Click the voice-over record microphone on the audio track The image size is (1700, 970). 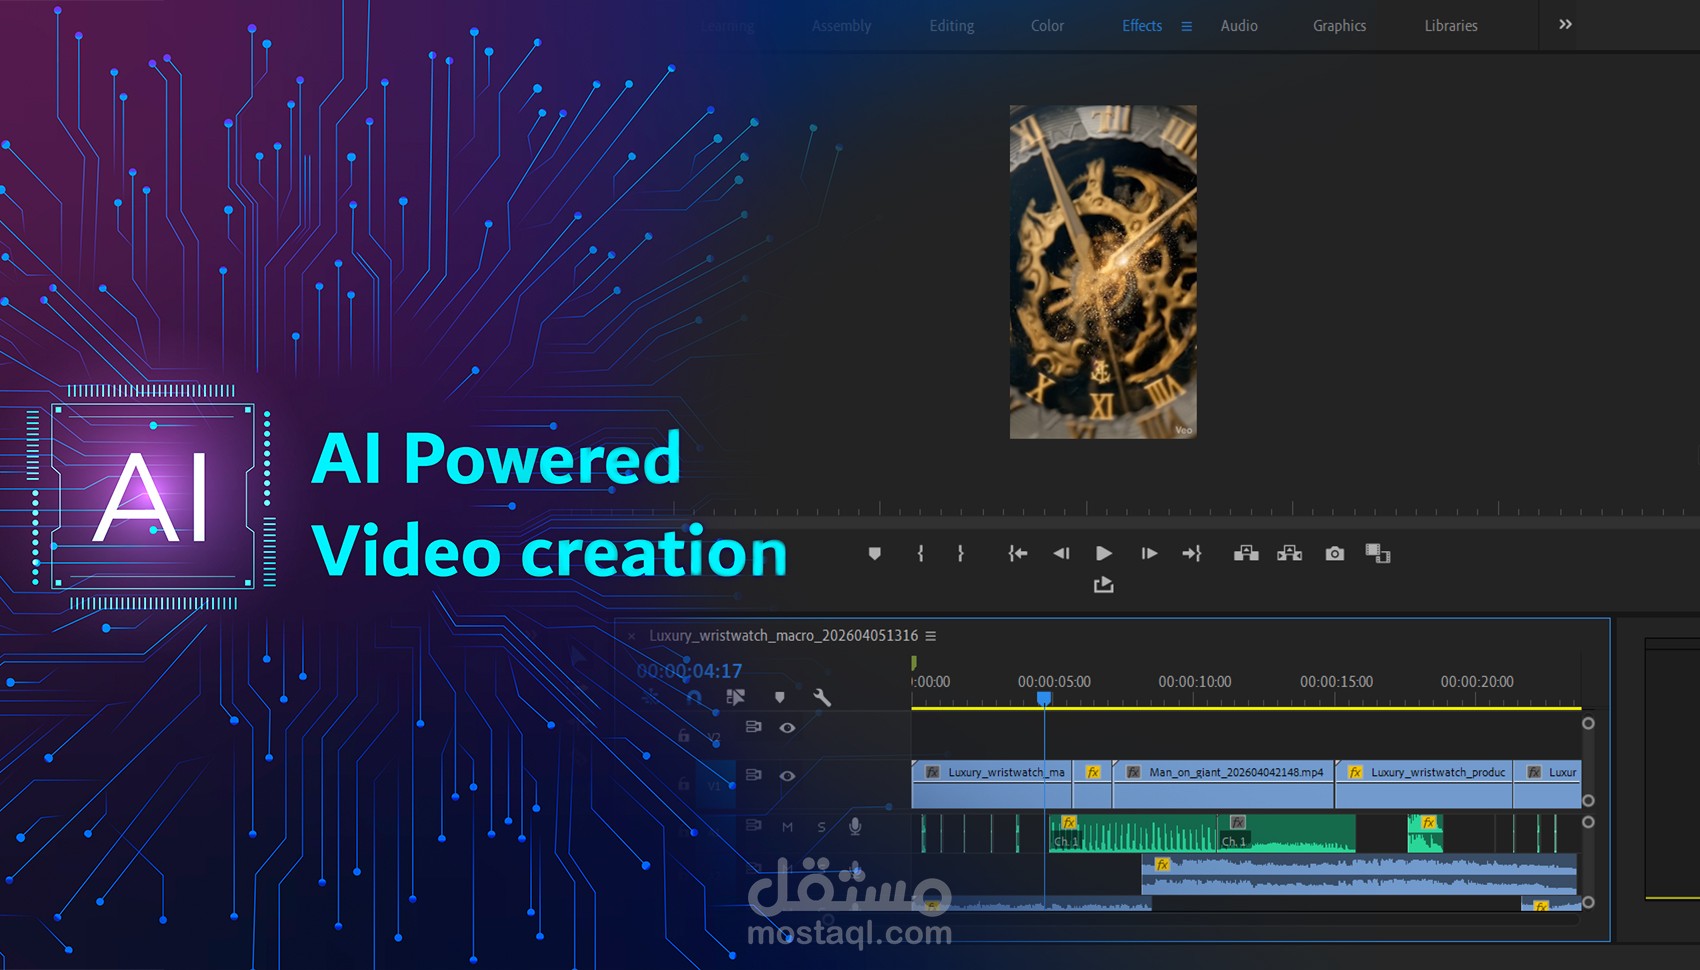(855, 826)
